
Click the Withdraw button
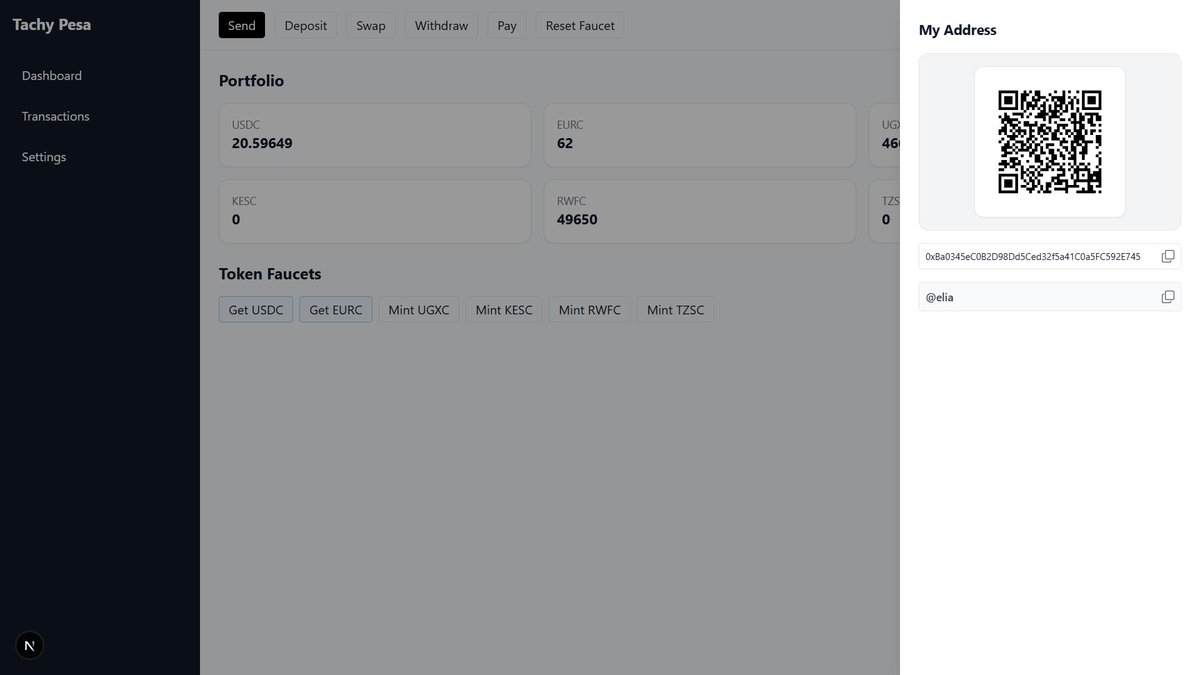pos(442,26)
